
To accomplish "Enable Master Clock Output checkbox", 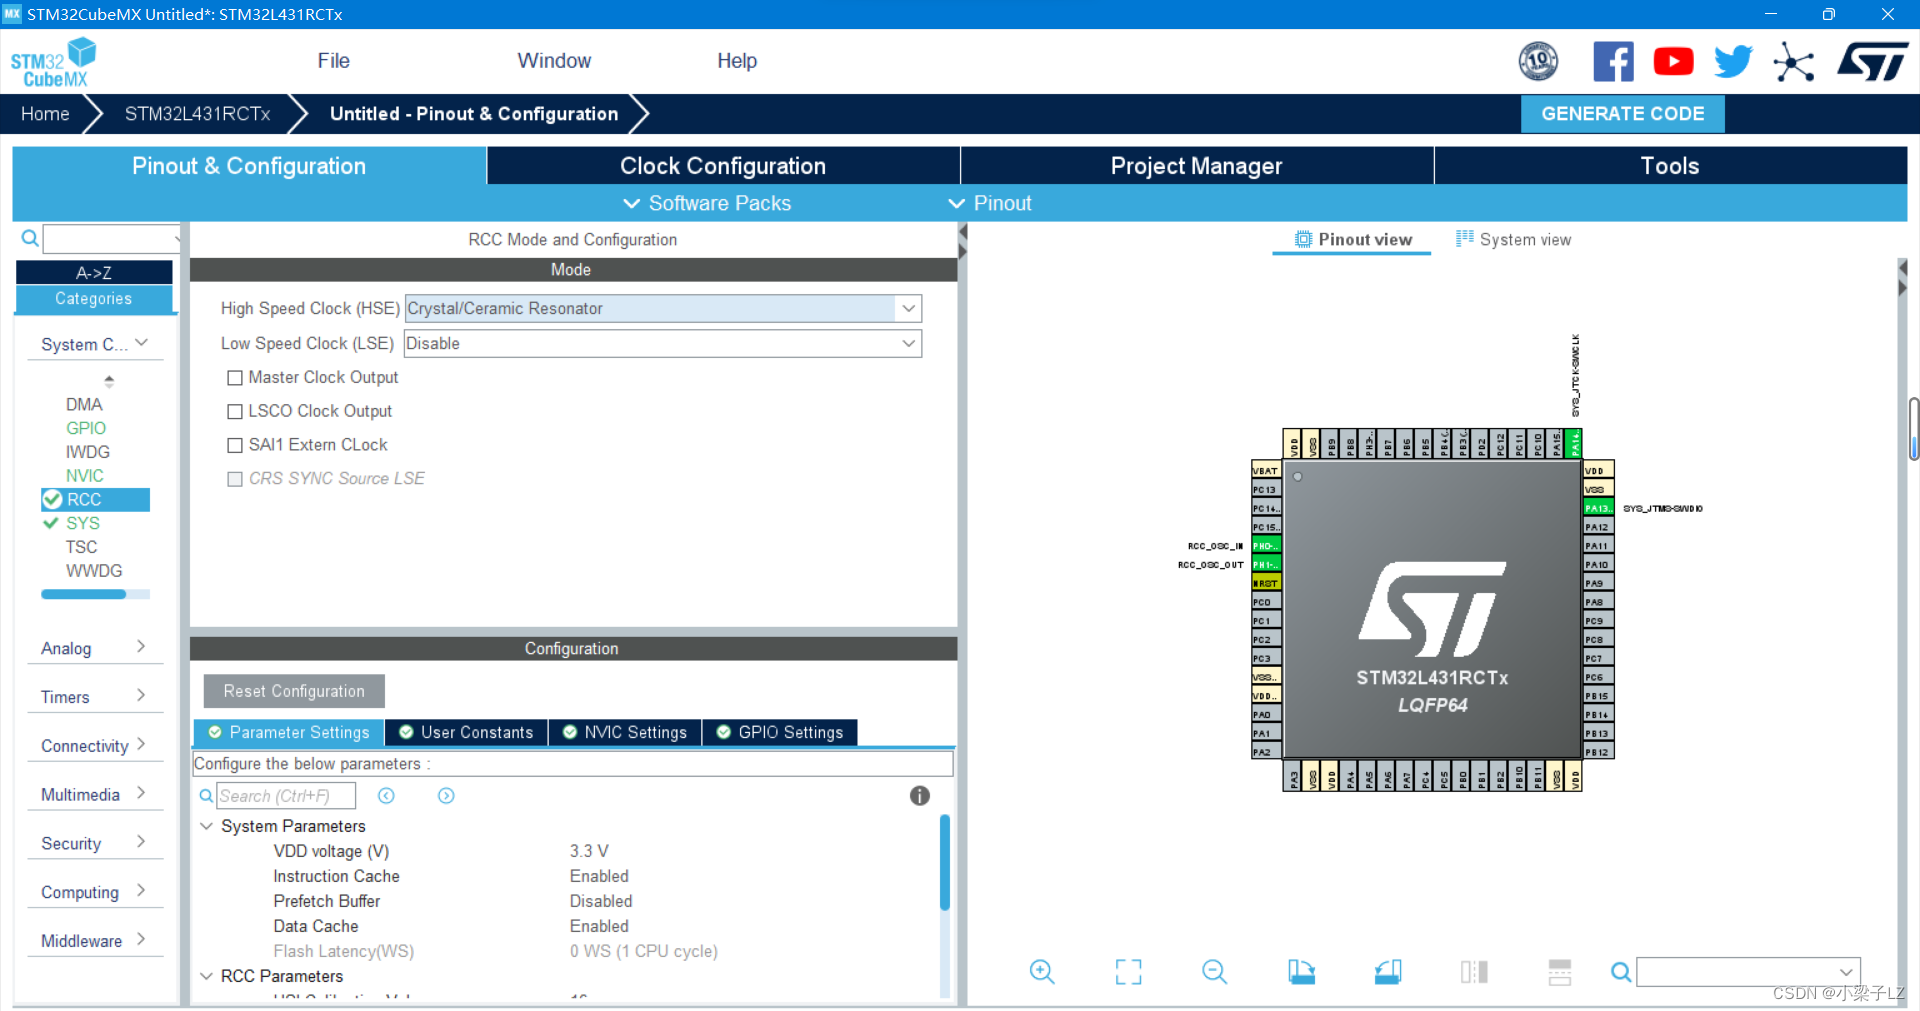I will click(235, 377).
